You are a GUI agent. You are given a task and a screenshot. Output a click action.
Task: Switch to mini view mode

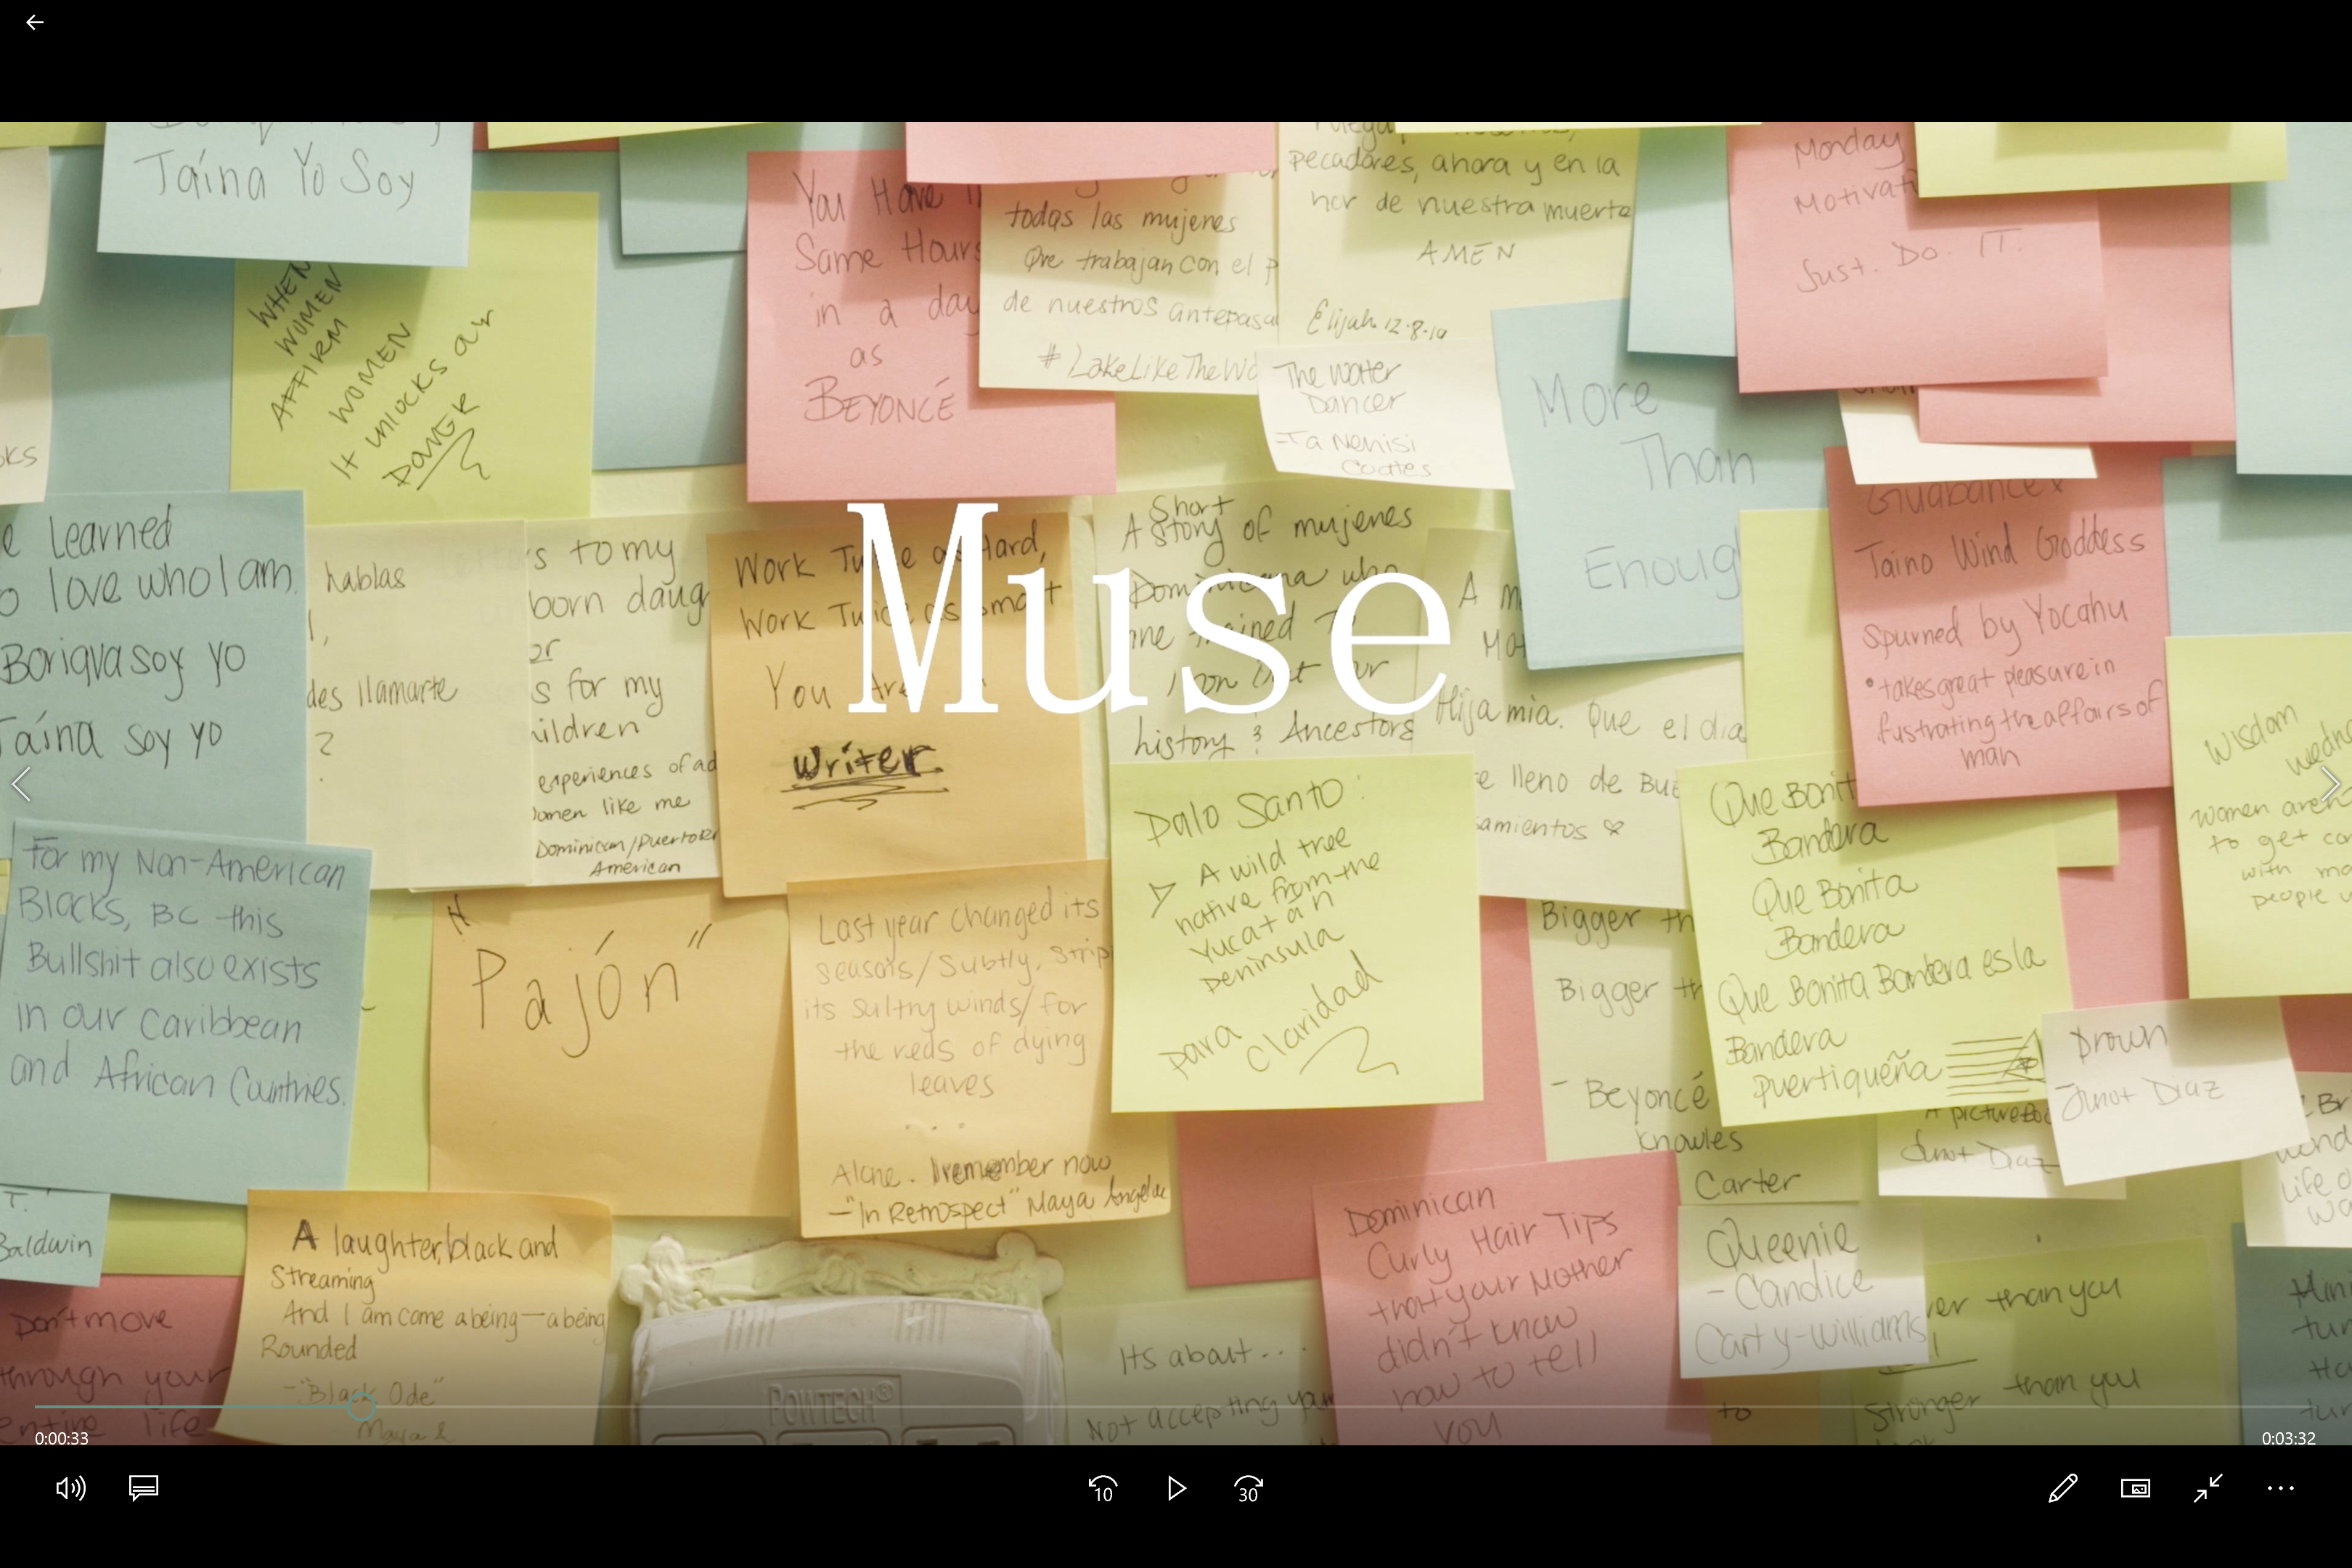pyautogui.click(x=2136, y=1488)
